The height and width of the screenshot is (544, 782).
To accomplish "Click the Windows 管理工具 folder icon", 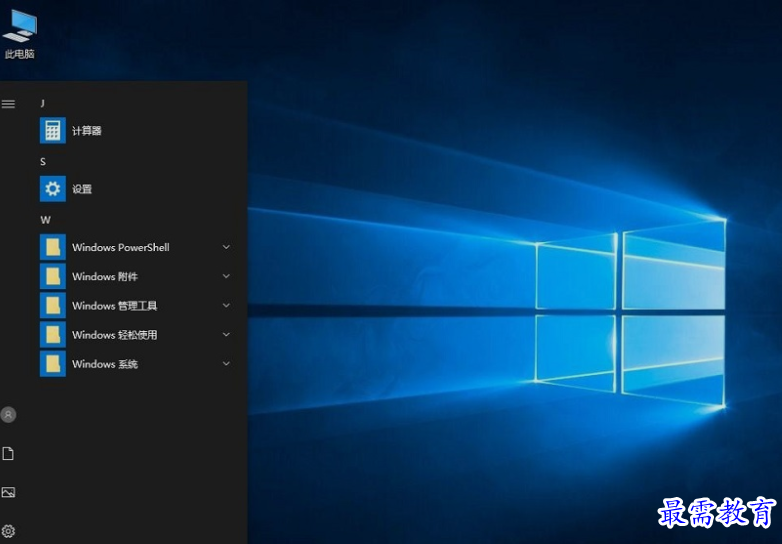I will 53,306.
